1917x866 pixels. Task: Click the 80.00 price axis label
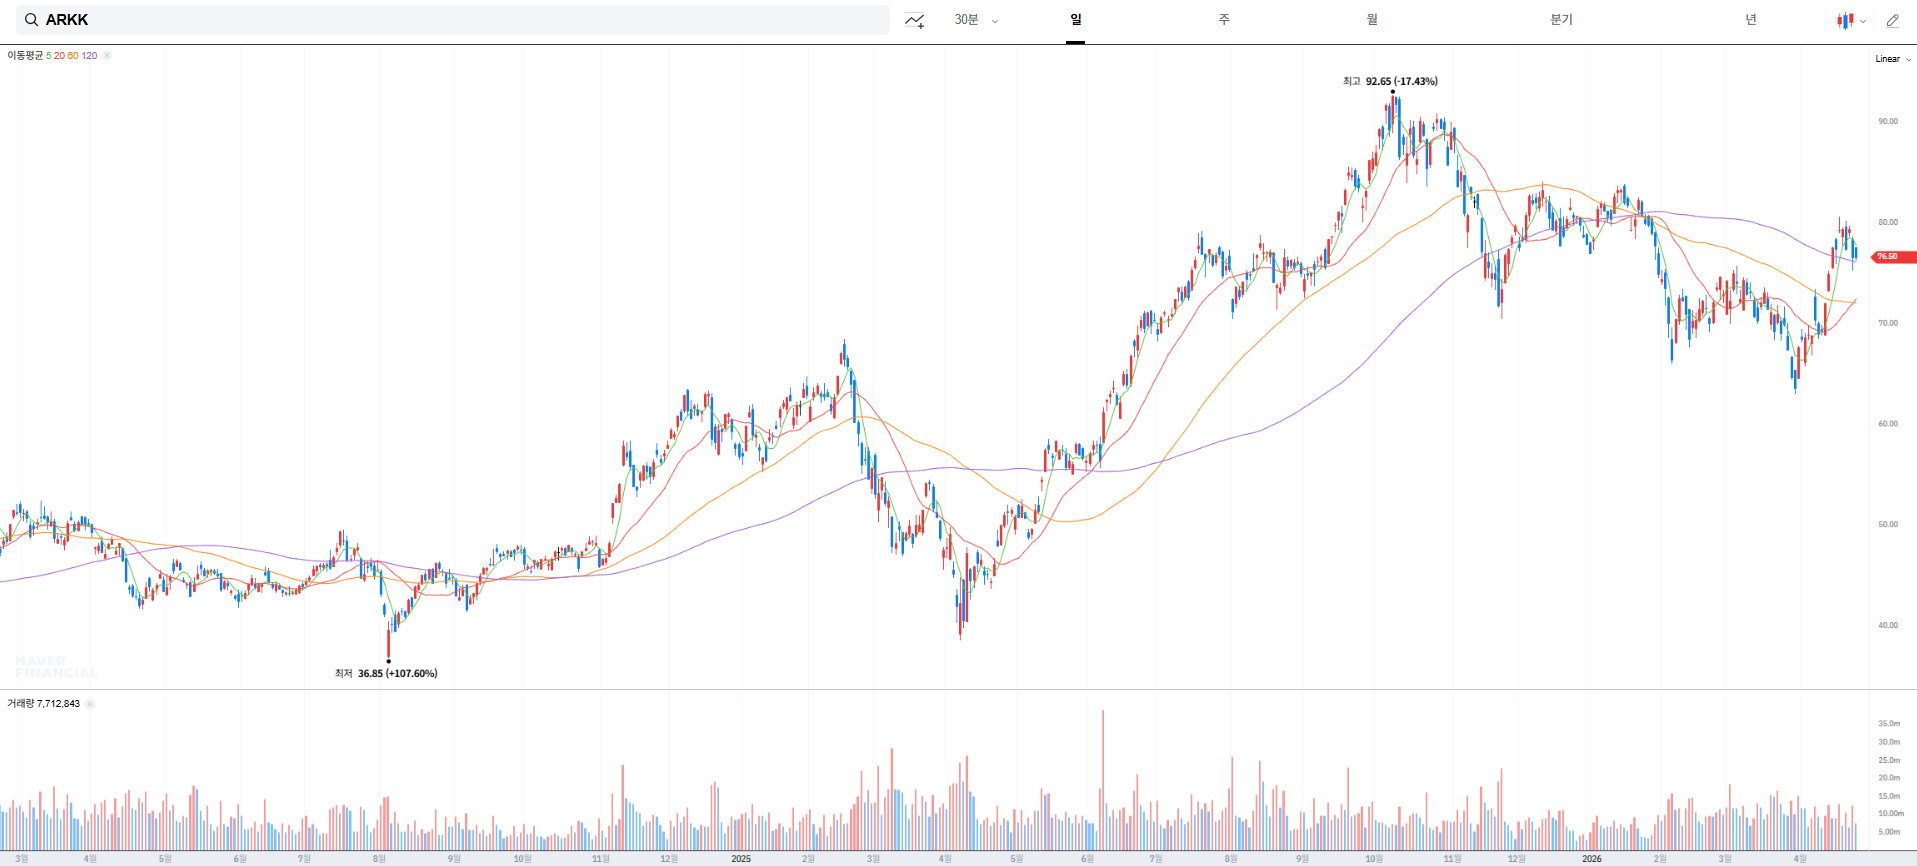(x=1888, y=222)
